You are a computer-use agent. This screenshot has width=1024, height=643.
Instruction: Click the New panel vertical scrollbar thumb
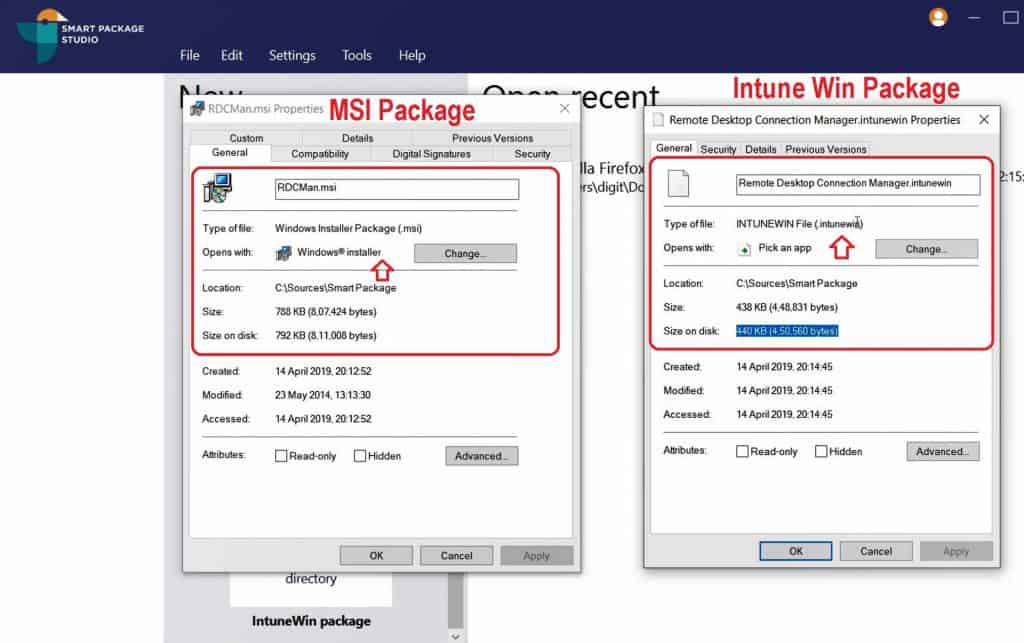pyautogui.click(x=455, y=599)
